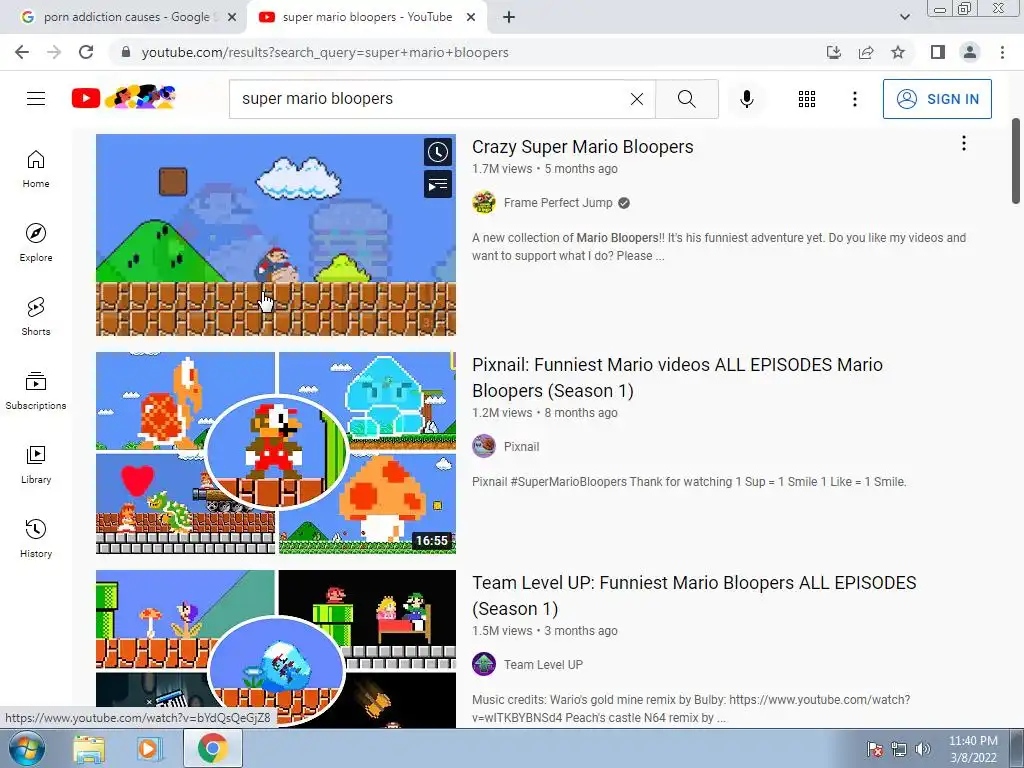This screenshot has width=1024, height=768.
Task: Open Subscriptions in the sidebar
Action: point(36,391)
